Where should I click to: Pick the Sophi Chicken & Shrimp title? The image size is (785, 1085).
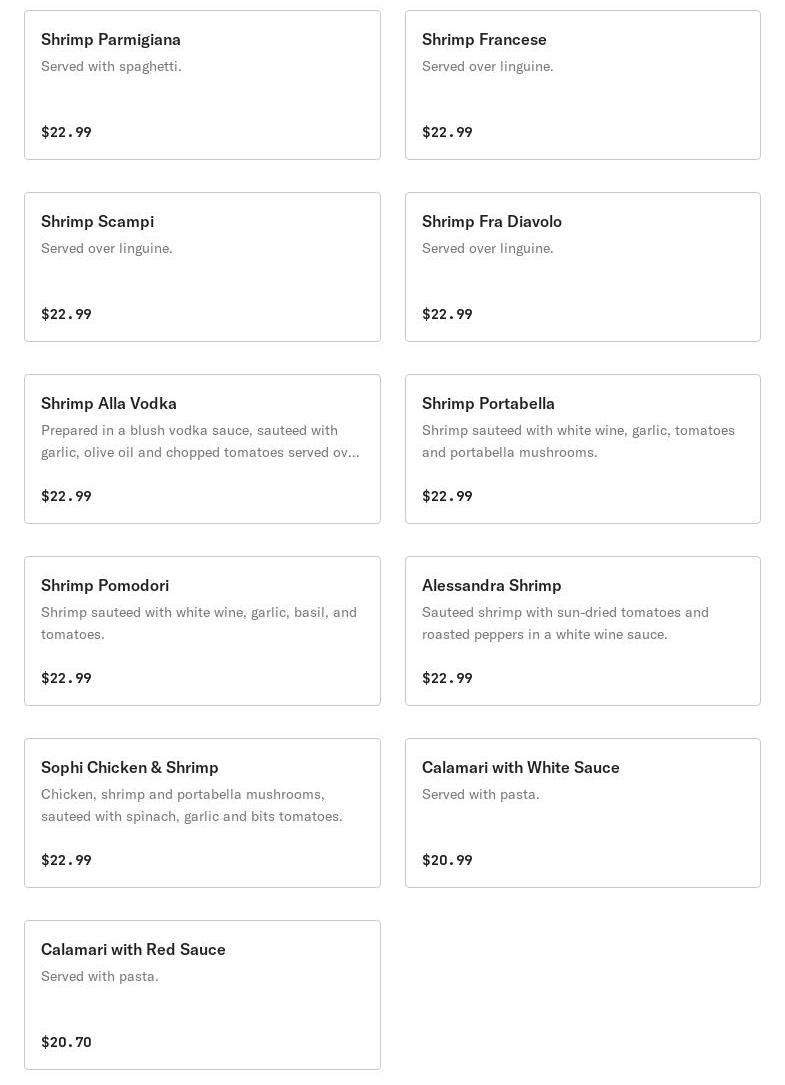coord(130,768)
